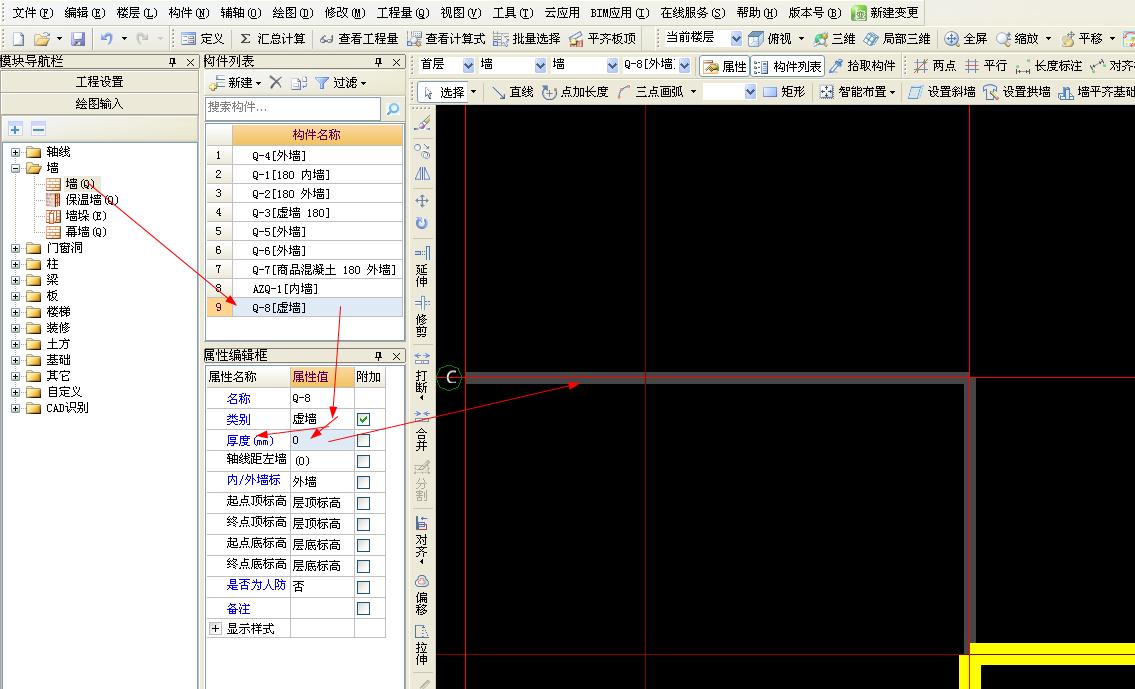Screen dimensions: 1135x689
Task: Open the 工程量(Q) menu
Action: (x=403, y=12)
